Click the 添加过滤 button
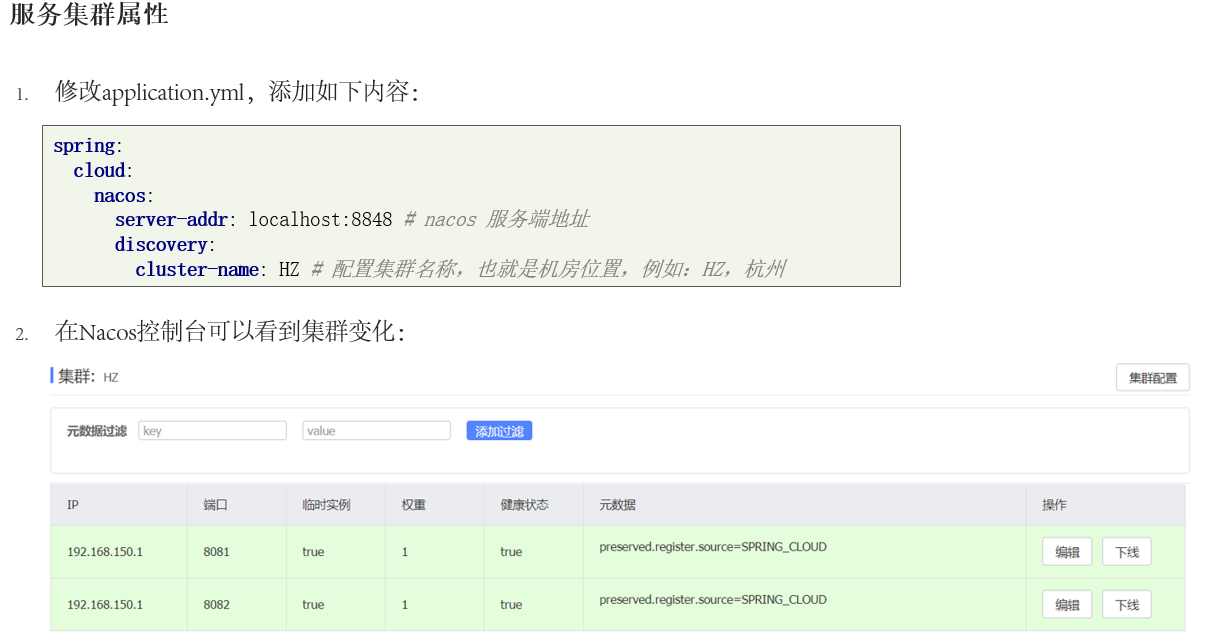The image size is (1208, 643). (x=499, y=431)
